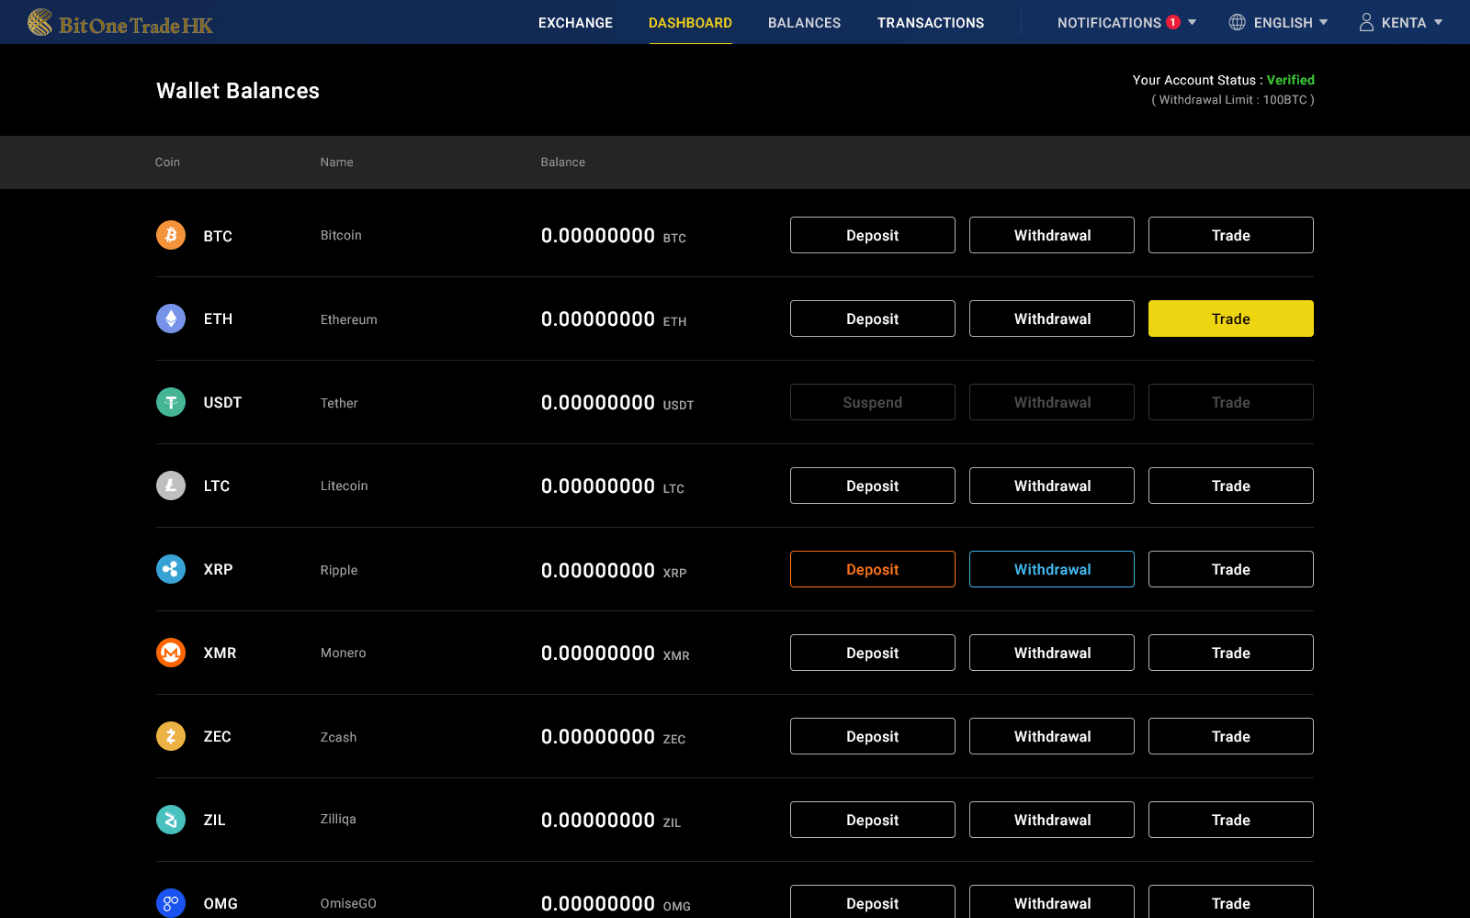Click the Ripple coin icon
This screenshot has width=1470, height=918.
coord(171,569)
